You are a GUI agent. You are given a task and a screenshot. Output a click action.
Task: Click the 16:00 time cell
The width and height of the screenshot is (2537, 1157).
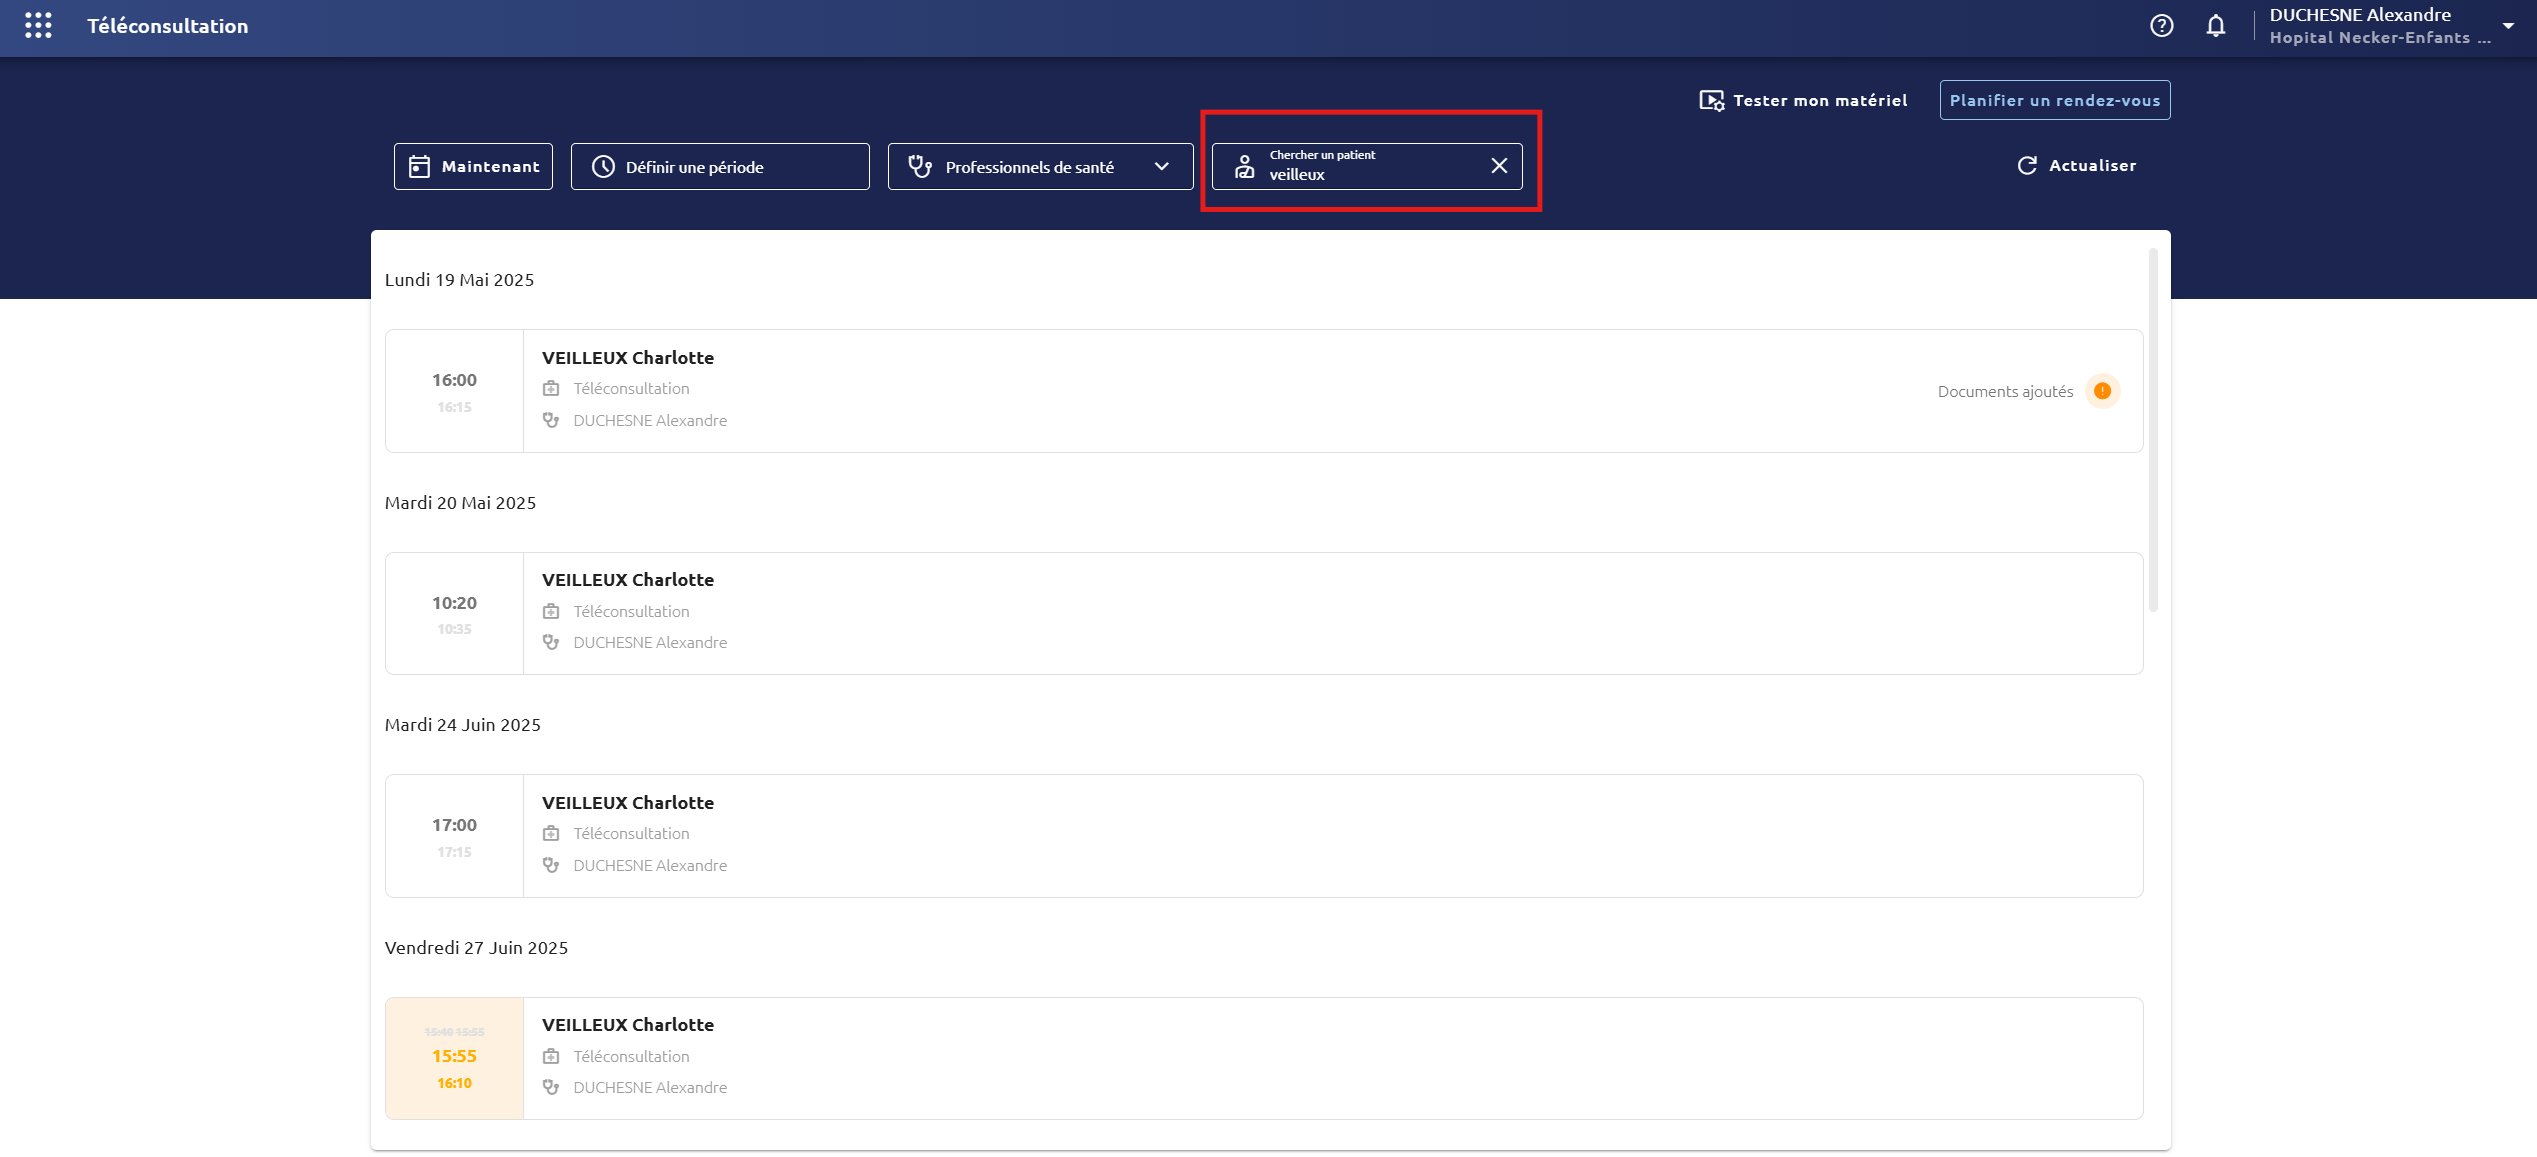[454, 391]
